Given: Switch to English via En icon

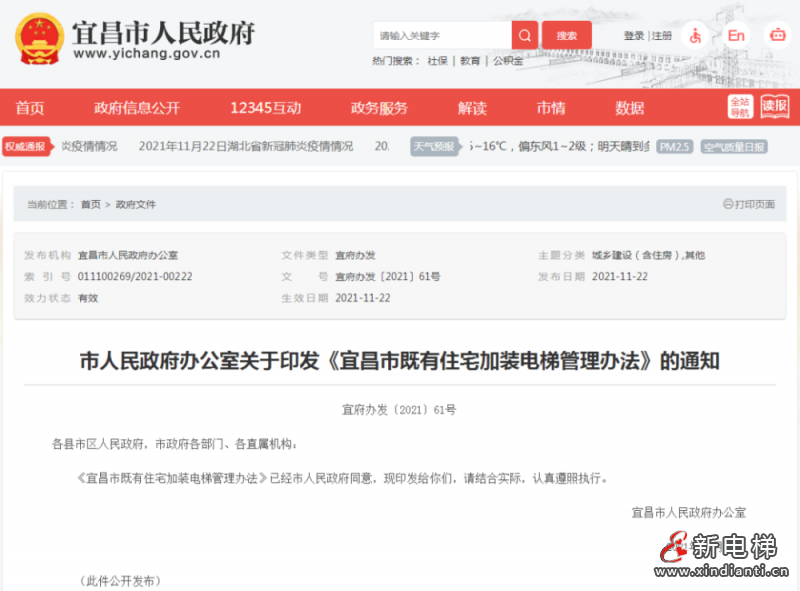Looking at the screenshot, I should tap(736, 35).
